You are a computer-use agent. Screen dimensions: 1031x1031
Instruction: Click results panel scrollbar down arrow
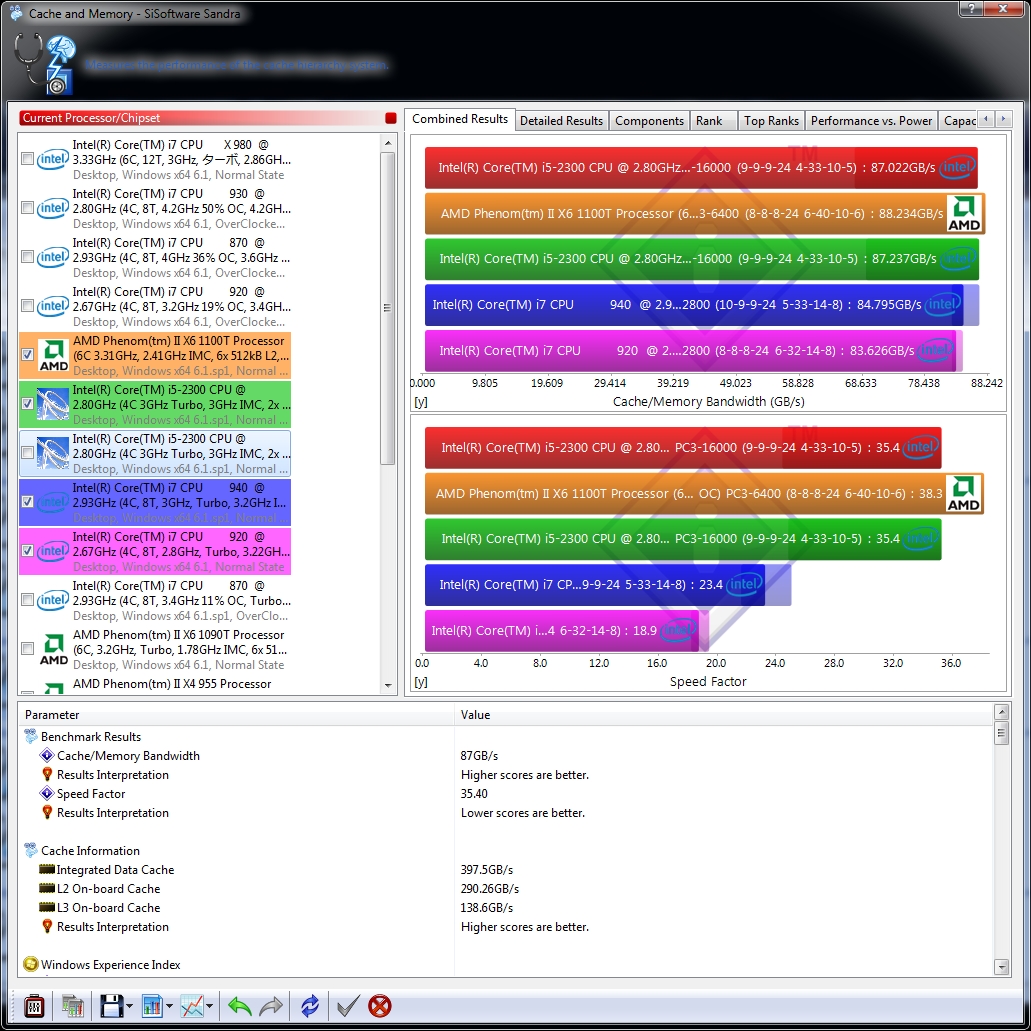pos(1001,967)
